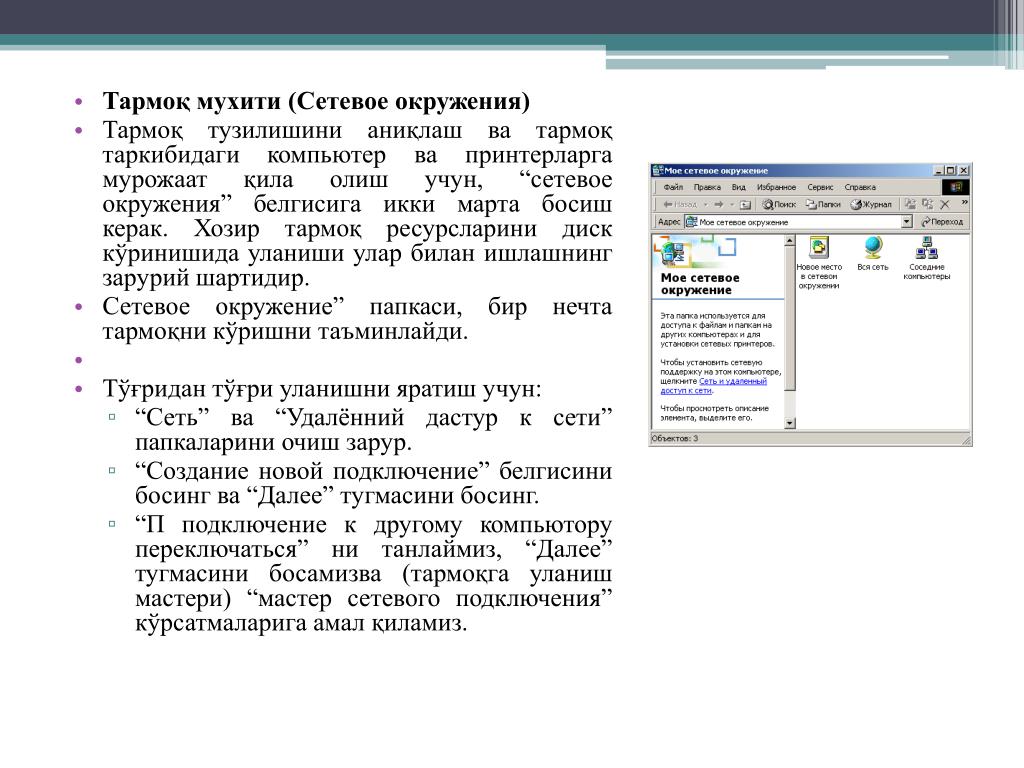Click the Мое сетевое окружение pane heading

[x=700, y=284]
